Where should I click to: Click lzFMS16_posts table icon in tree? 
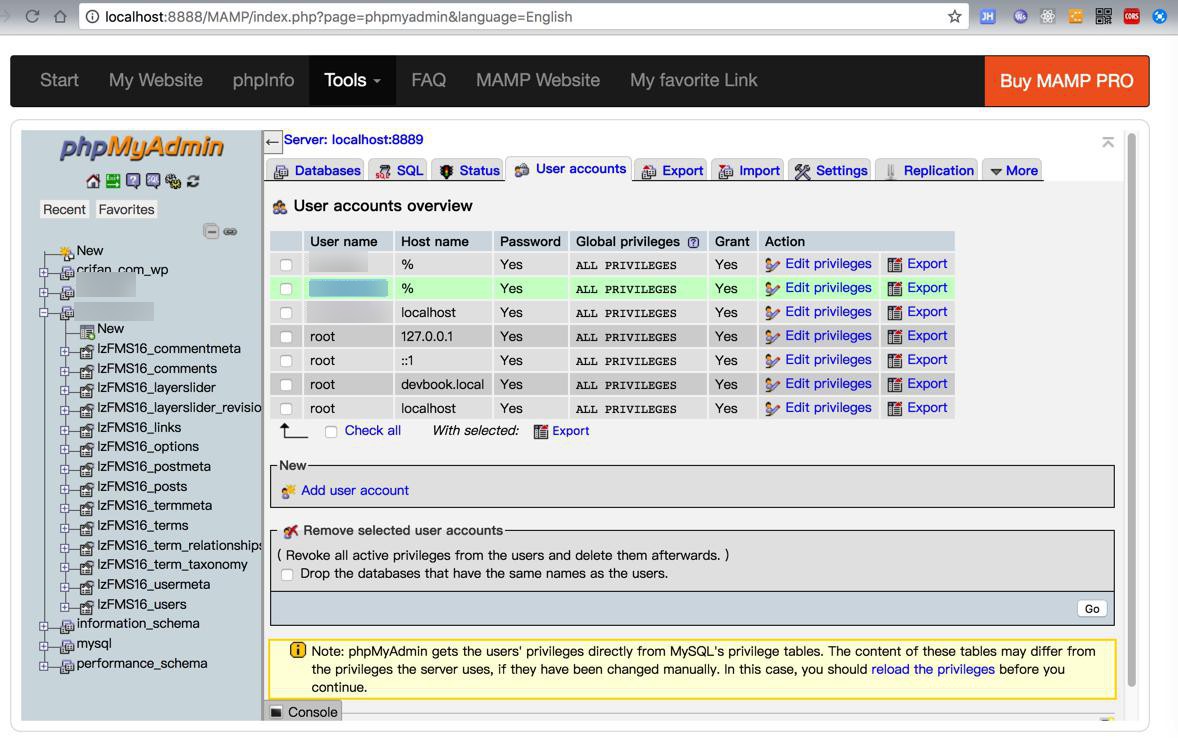pyautogui.click(x=86, y=488)
